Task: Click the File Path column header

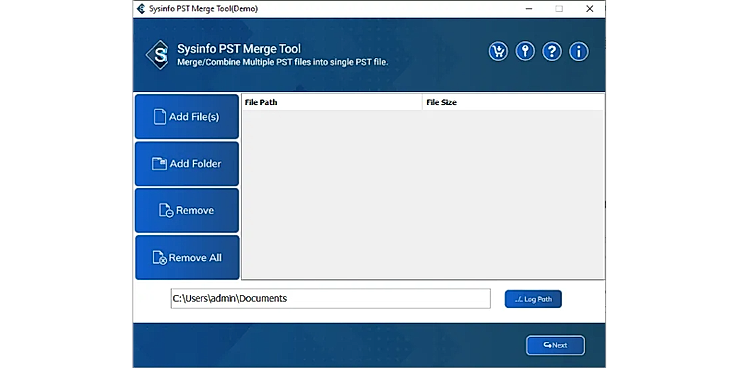Action: tap(332, 102)
